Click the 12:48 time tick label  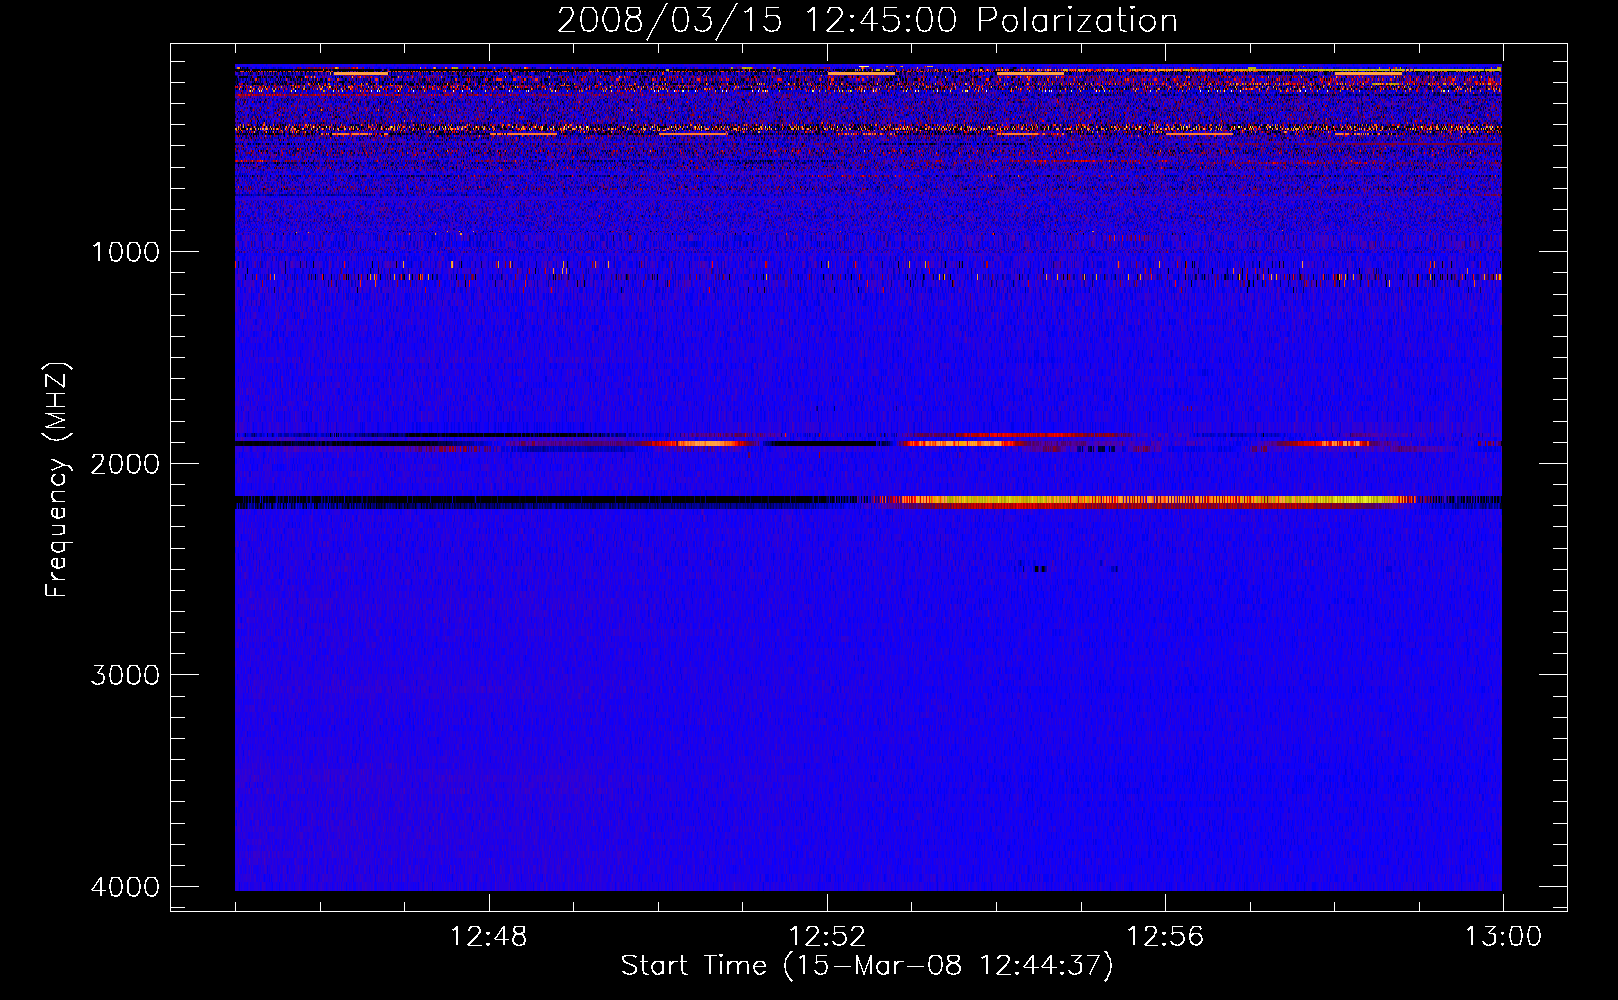(488, 937)
